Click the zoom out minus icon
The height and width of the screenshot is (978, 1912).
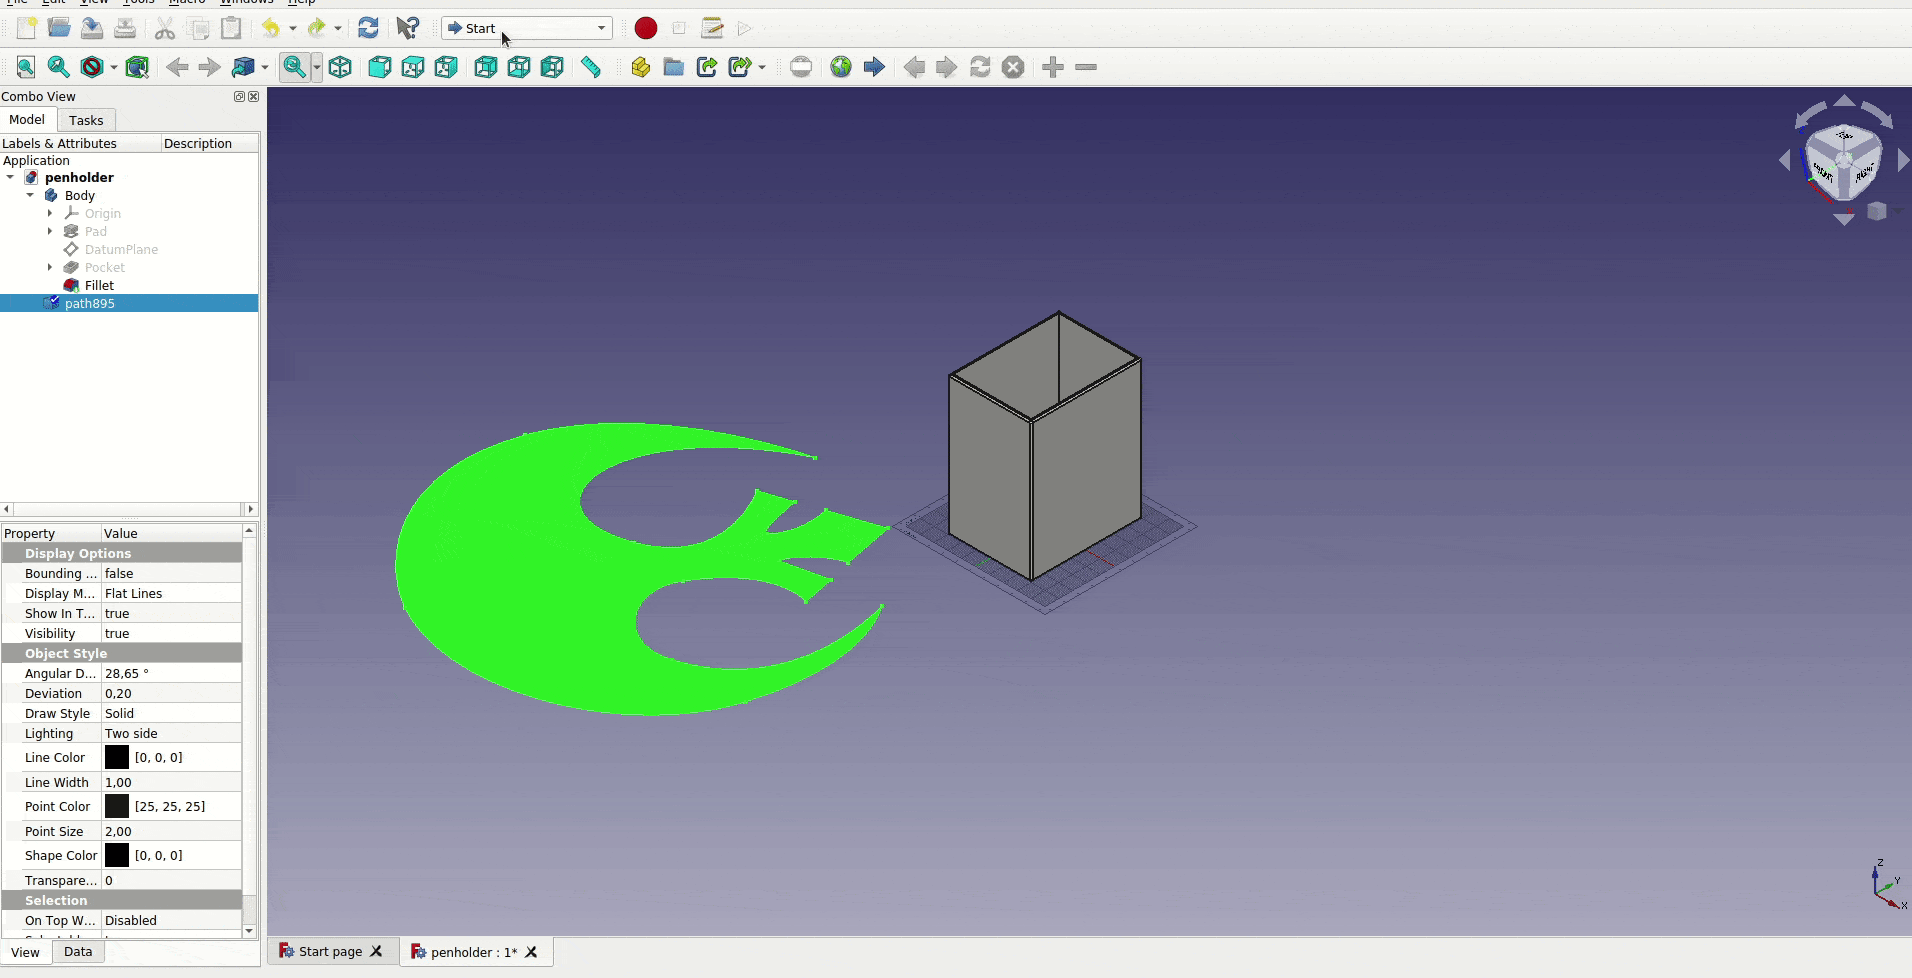pyautogui.click(x=1086, y=67)
